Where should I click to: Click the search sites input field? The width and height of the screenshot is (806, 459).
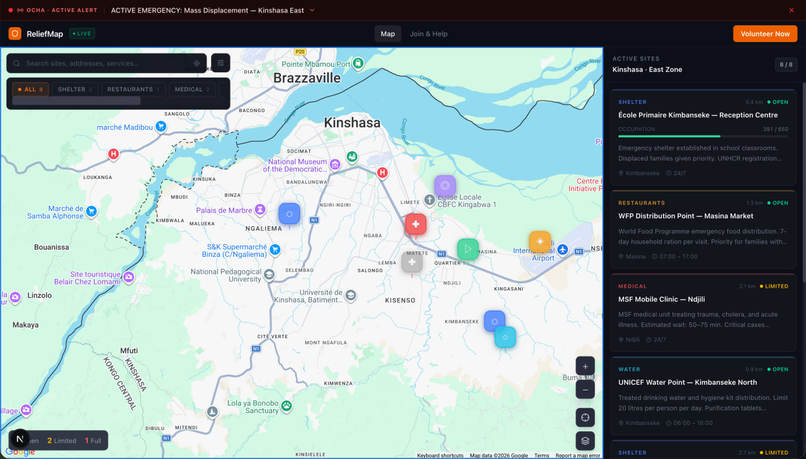pos(105,63)
